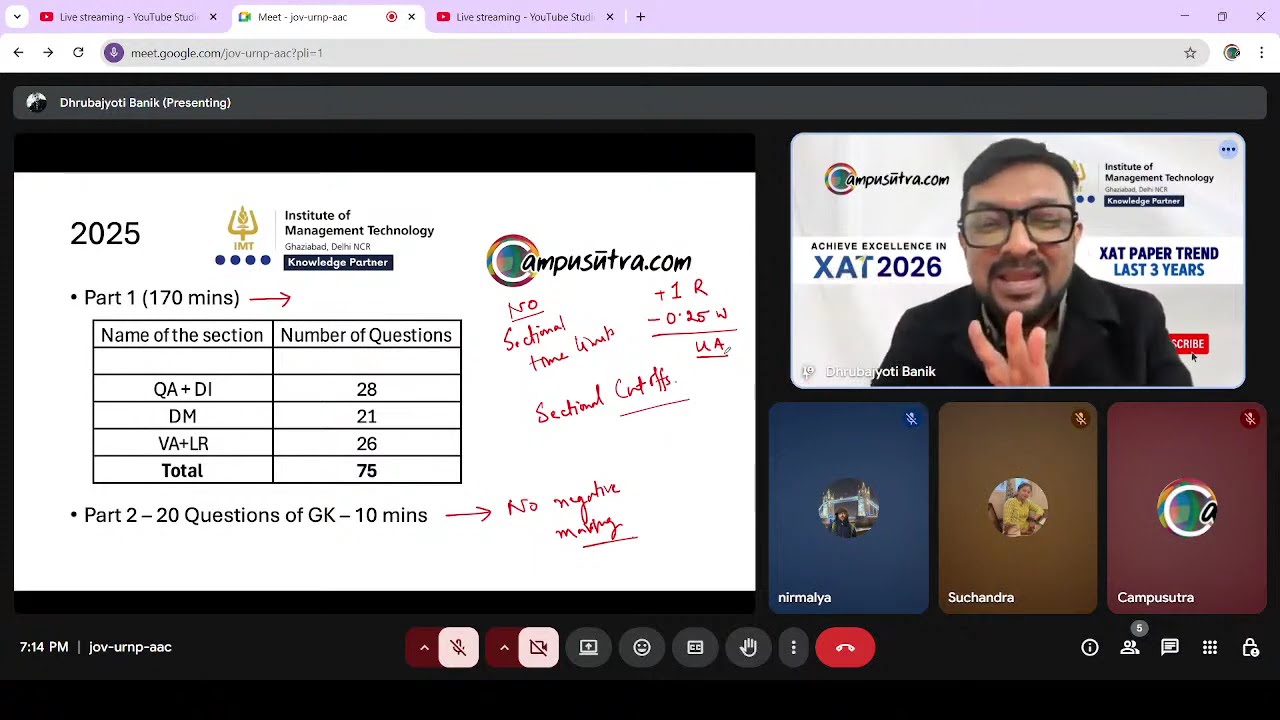Click the 'VA+LR' table cell
This screenshot has width=1280, height=720.
[x=183, y=443]
